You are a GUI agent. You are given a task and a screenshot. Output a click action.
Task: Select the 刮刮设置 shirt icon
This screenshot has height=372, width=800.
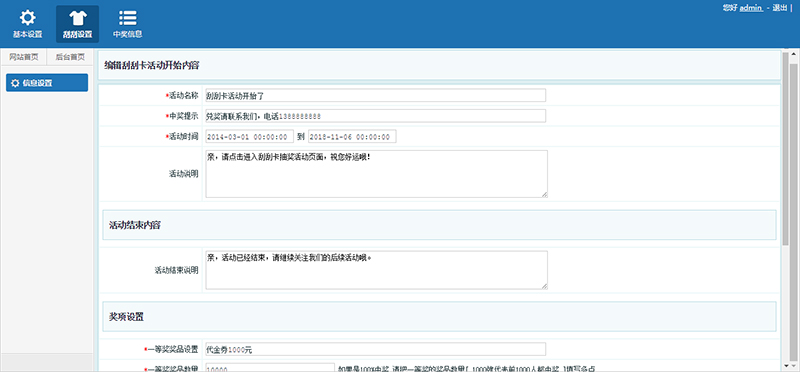78,18
